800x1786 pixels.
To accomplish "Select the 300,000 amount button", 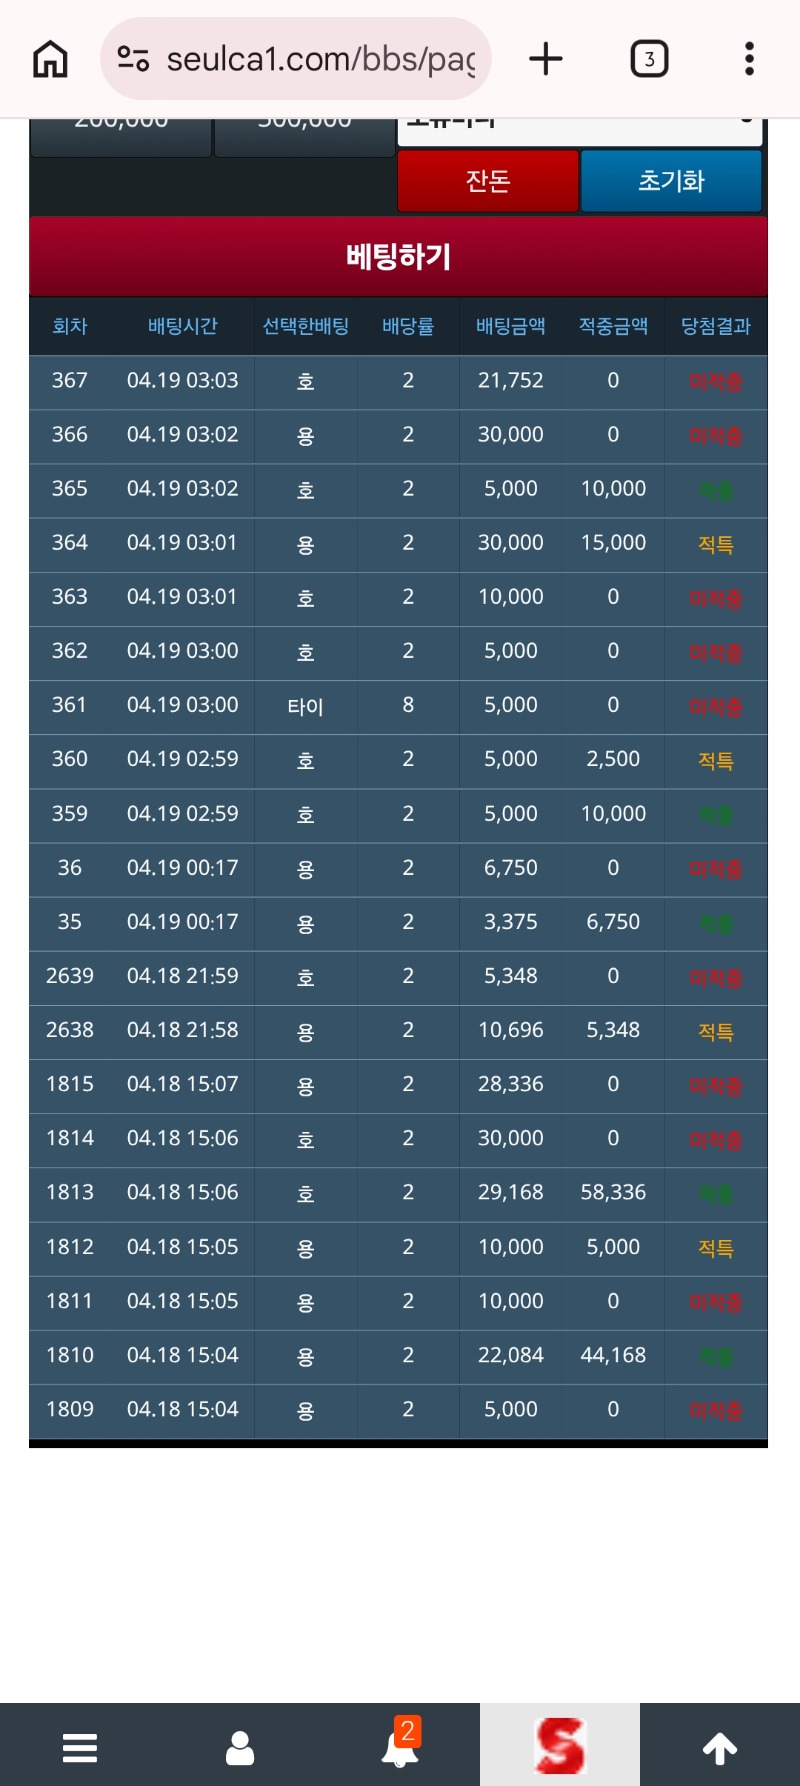I will 305,136.
